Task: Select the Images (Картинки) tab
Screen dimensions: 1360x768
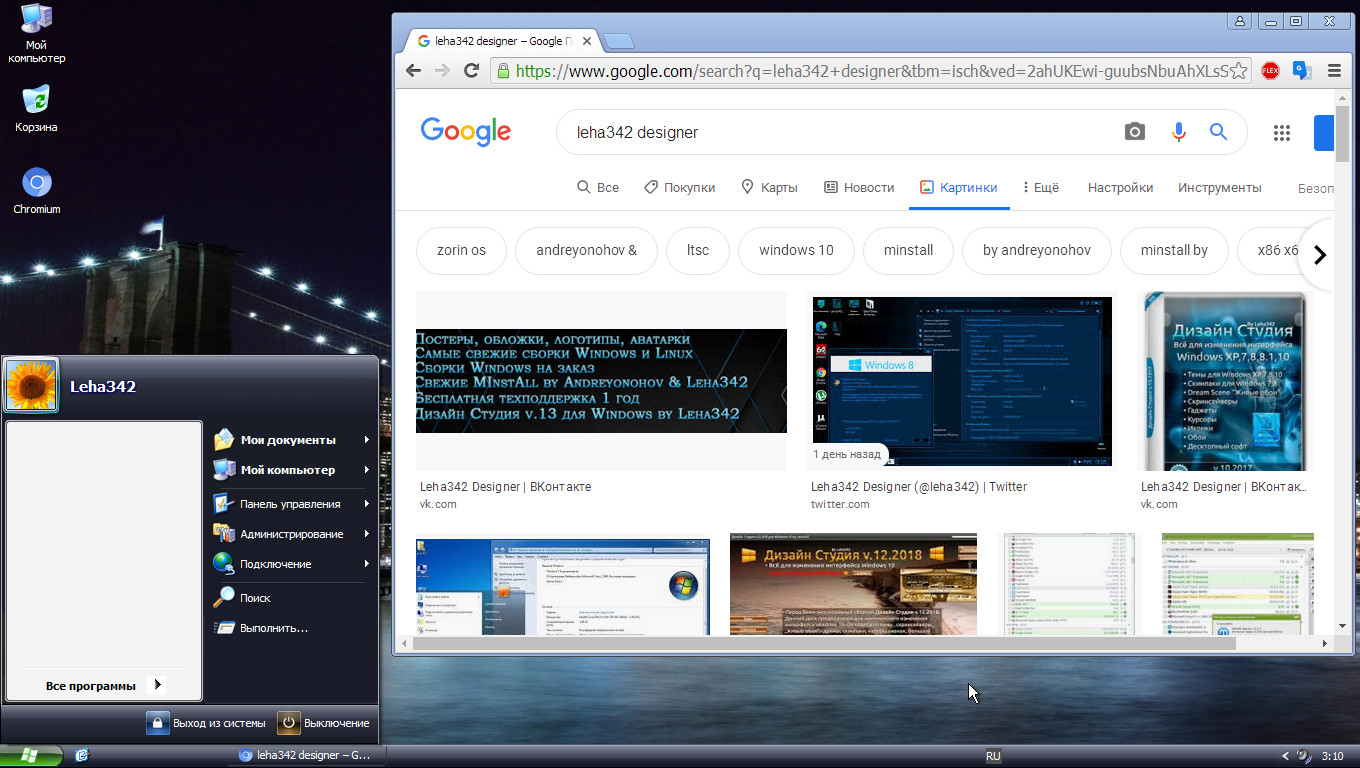Action: (x=959, y=187)
